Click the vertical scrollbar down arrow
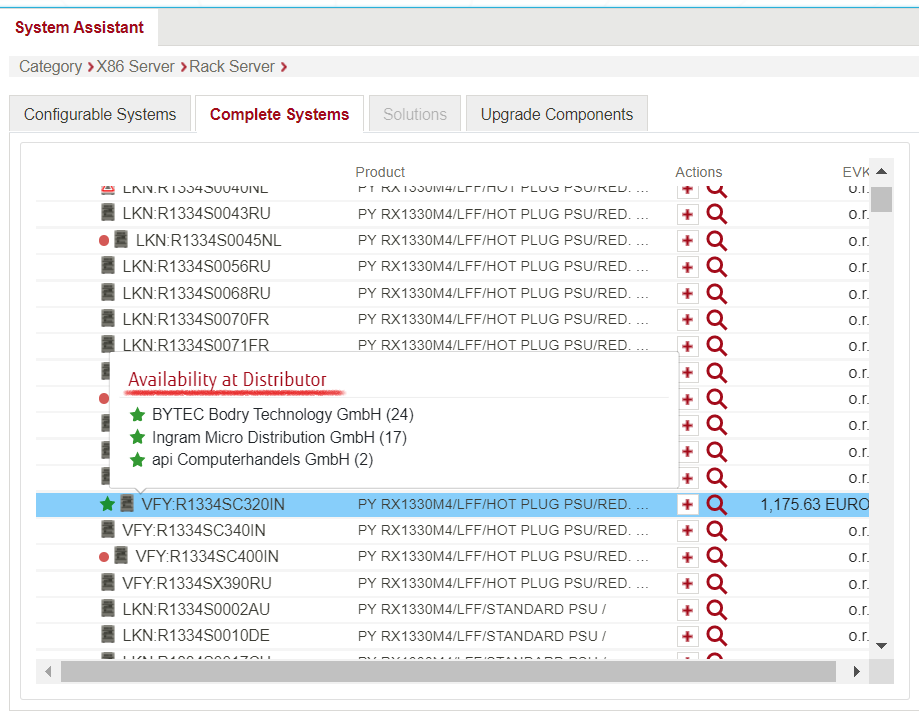The width and height of the screenshot is (919, 720). [x=881, y=646]
